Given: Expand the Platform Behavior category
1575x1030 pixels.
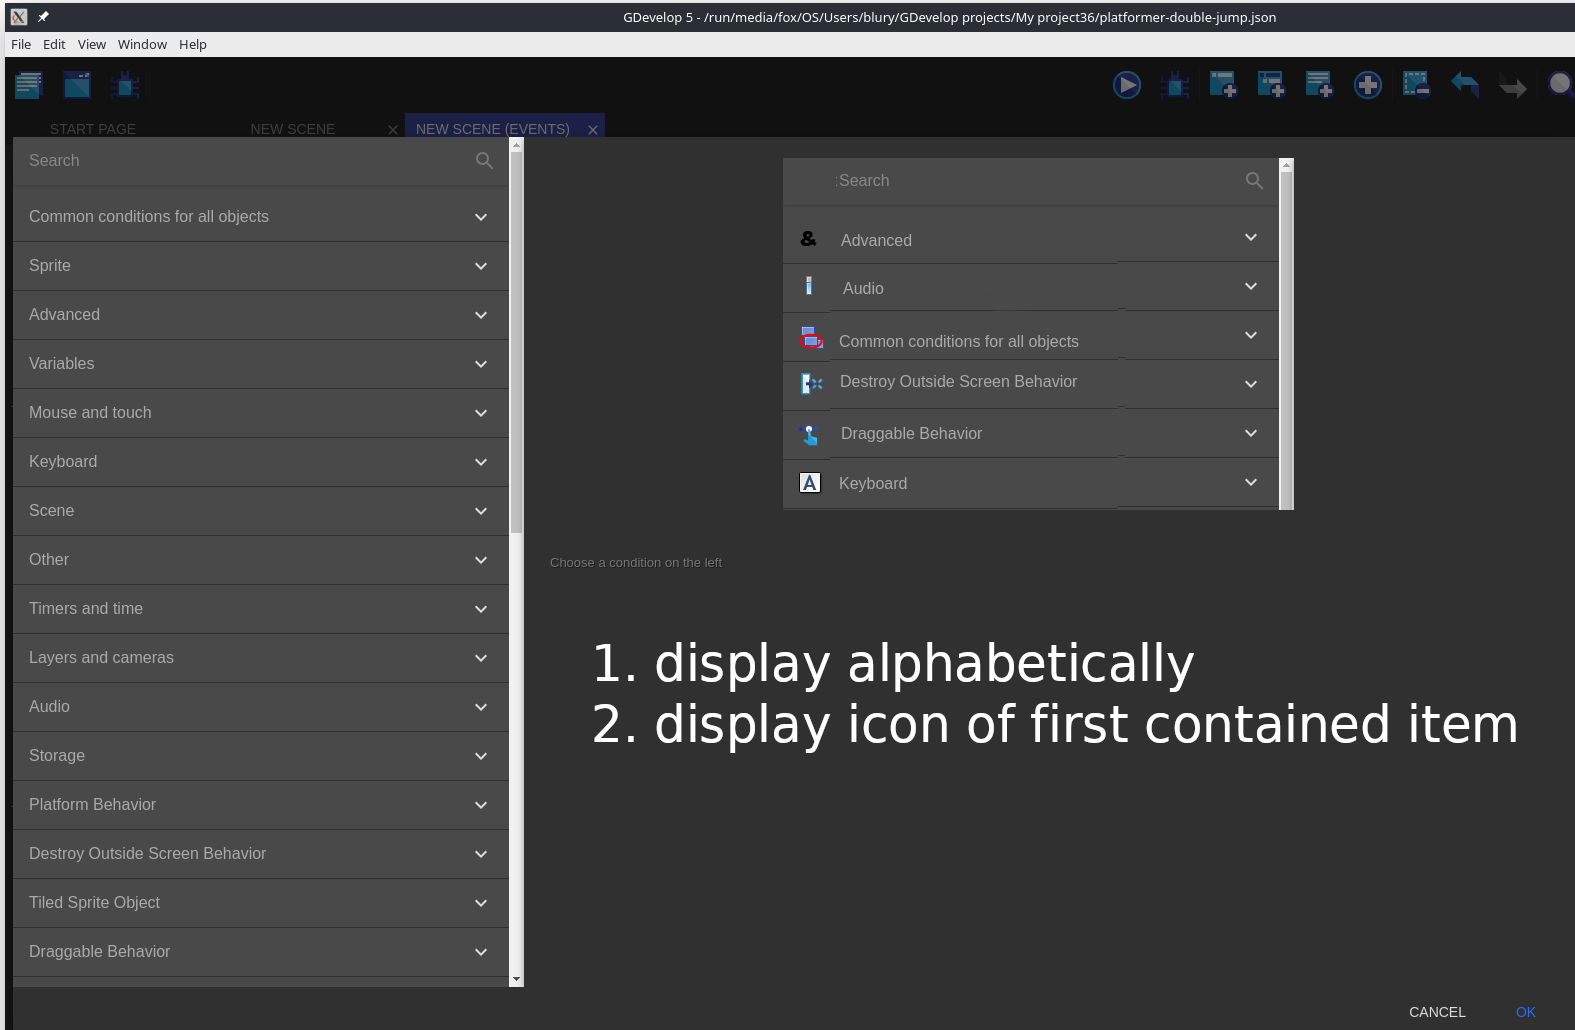Looking at the screenshot, I should pyautogui.click(x=261, y=805).
